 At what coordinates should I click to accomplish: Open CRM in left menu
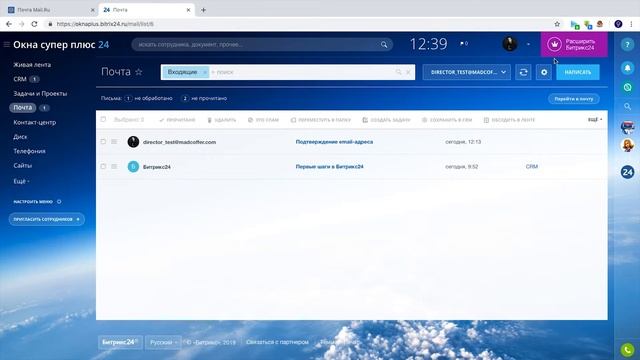click(x=20, y=79)
